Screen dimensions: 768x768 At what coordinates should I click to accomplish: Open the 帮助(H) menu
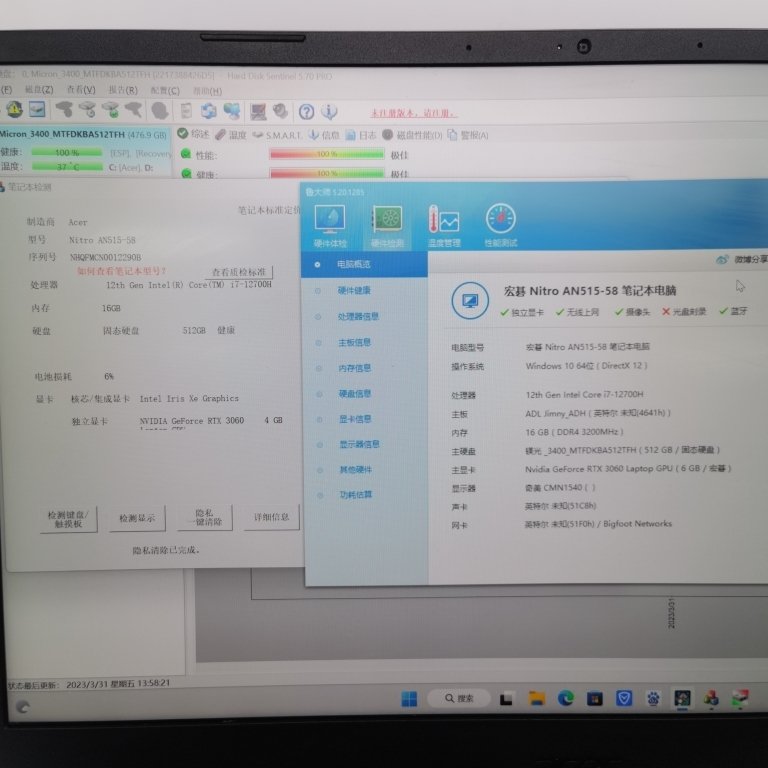[x=207, y=91]
